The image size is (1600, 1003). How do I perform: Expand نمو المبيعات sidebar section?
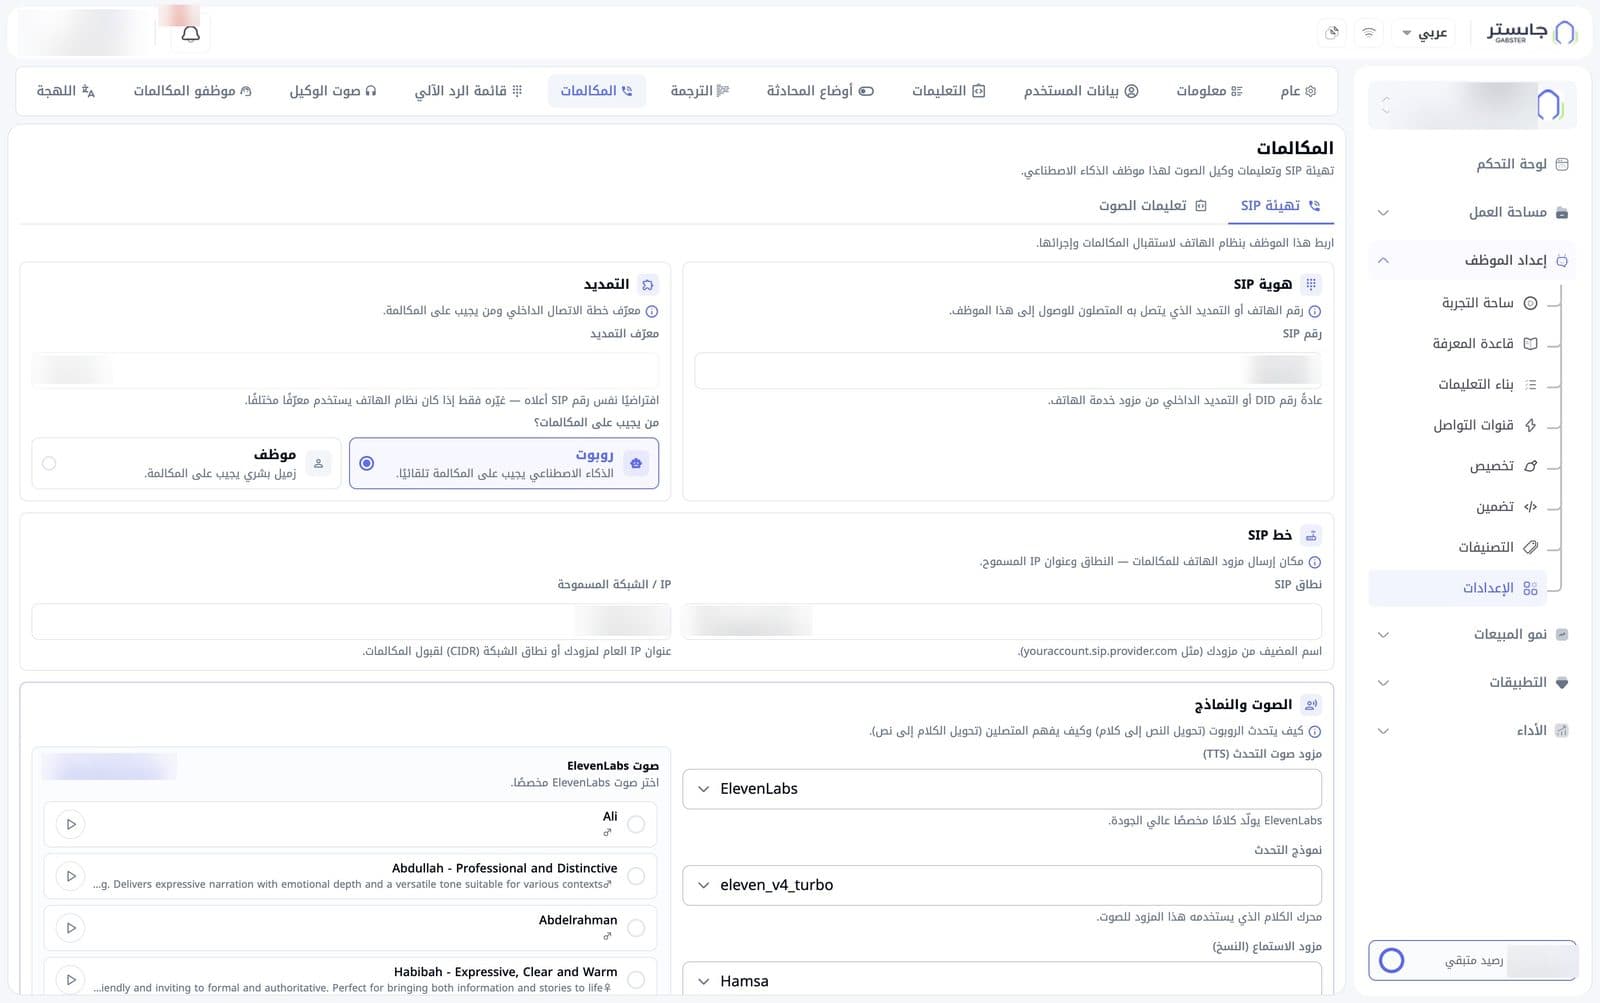pos(1470,634)
